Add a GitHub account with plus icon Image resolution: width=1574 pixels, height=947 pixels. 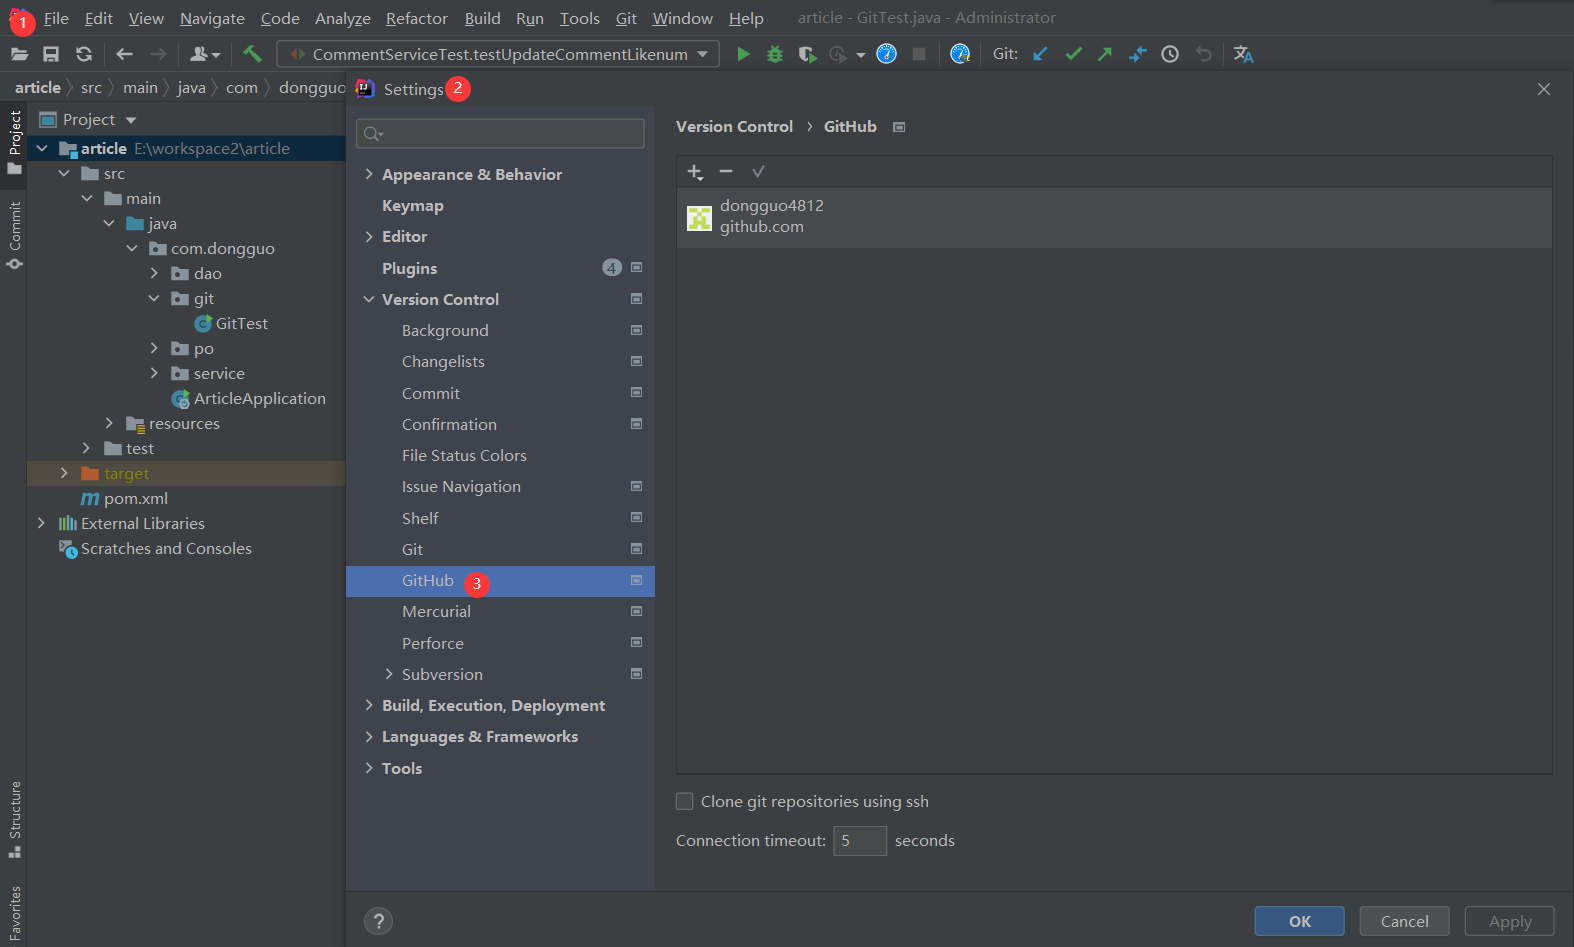pos(695,172)
